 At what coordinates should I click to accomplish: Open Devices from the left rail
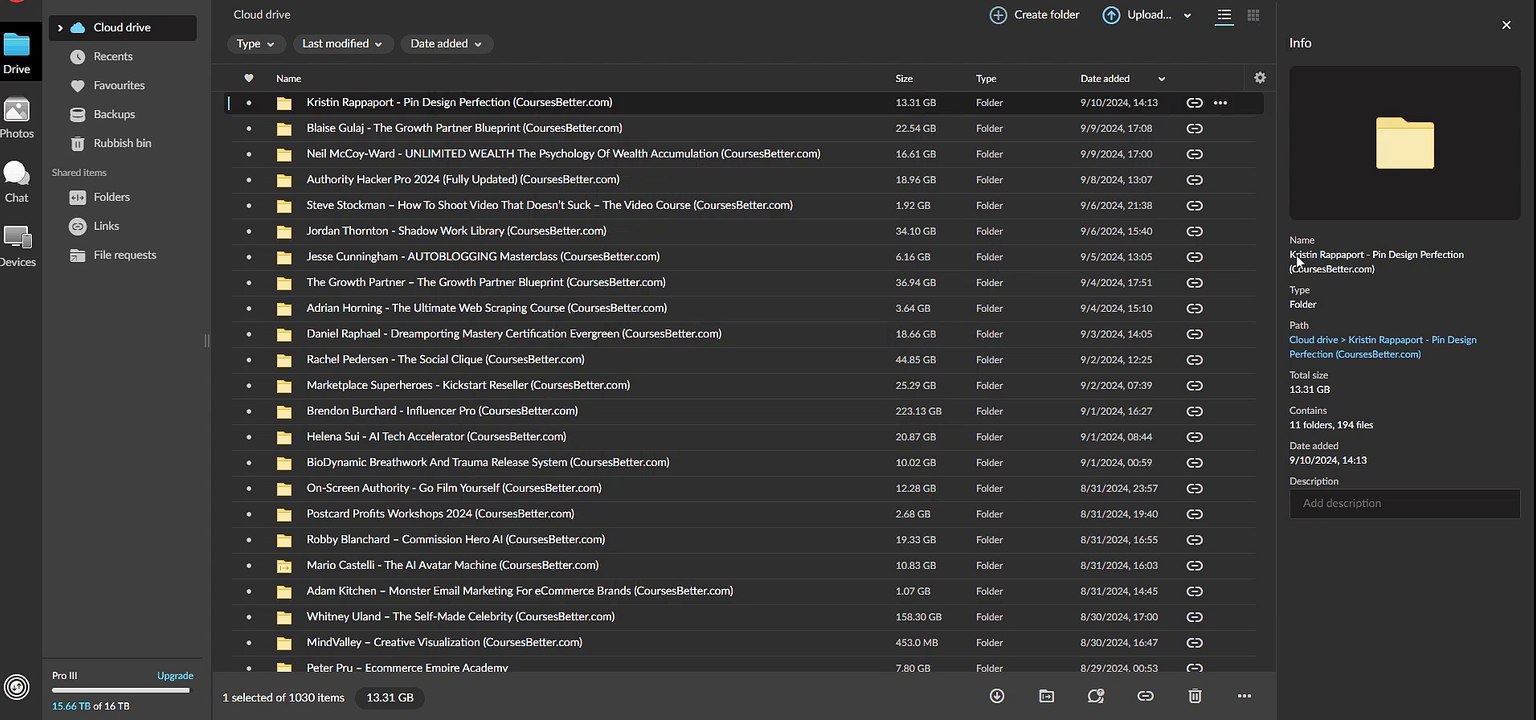point(17,246)
